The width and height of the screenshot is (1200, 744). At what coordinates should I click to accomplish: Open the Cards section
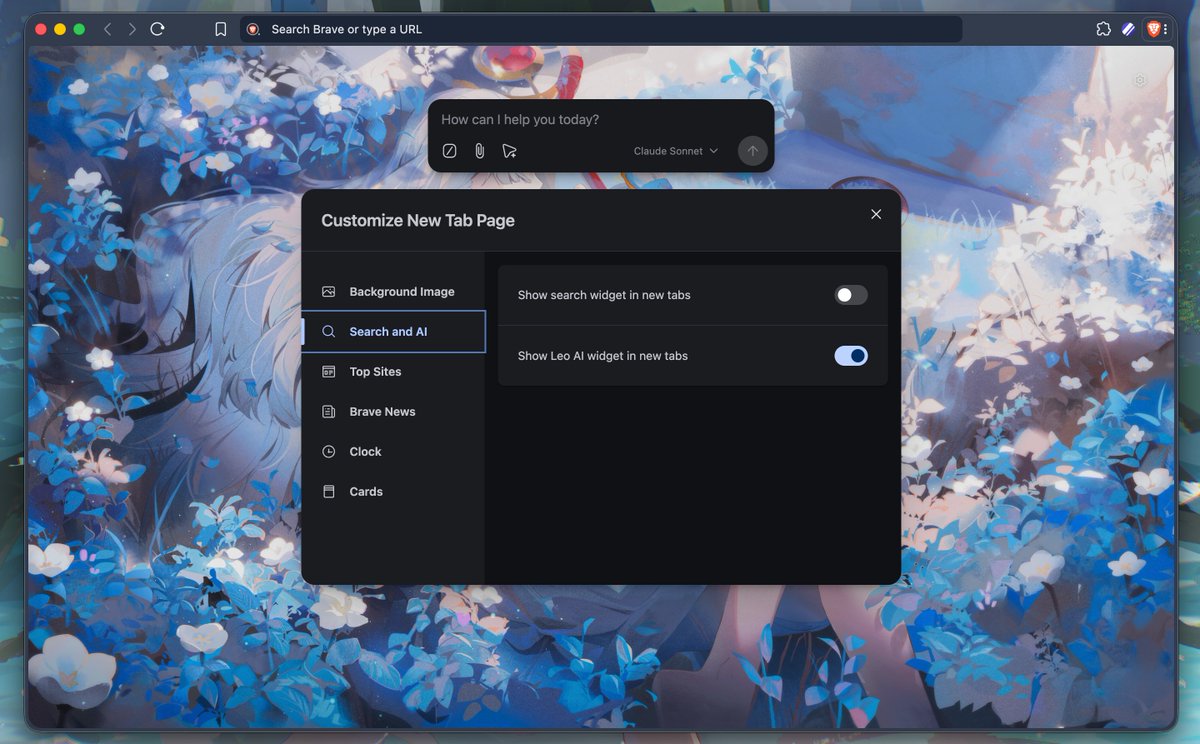393,492
